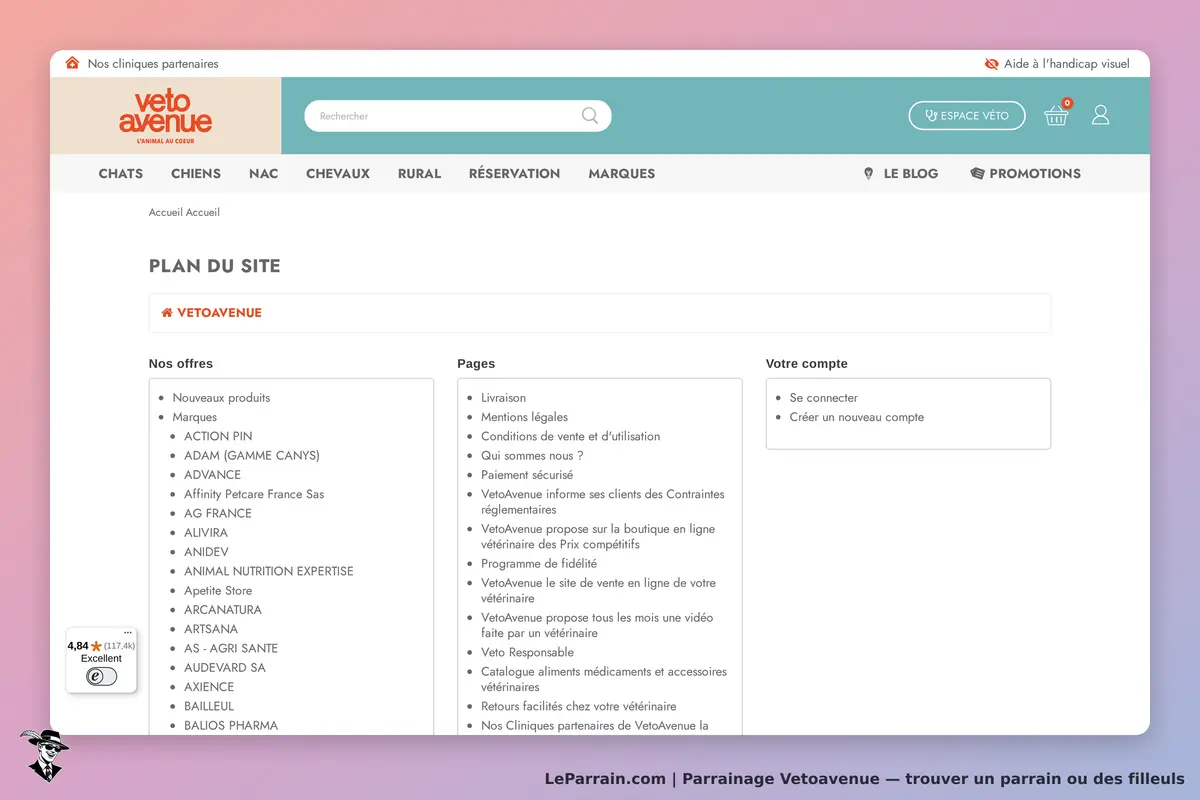The width and height of the screenshot is (1200, 800).
Task: Click the VETOAVENUE sitemap link
Action: point(219,313)
